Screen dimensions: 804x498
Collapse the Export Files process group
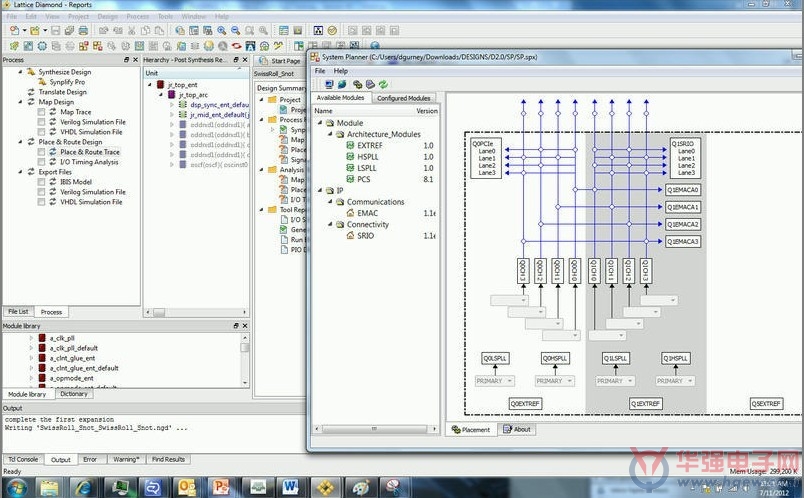click(x=21, y=172)
